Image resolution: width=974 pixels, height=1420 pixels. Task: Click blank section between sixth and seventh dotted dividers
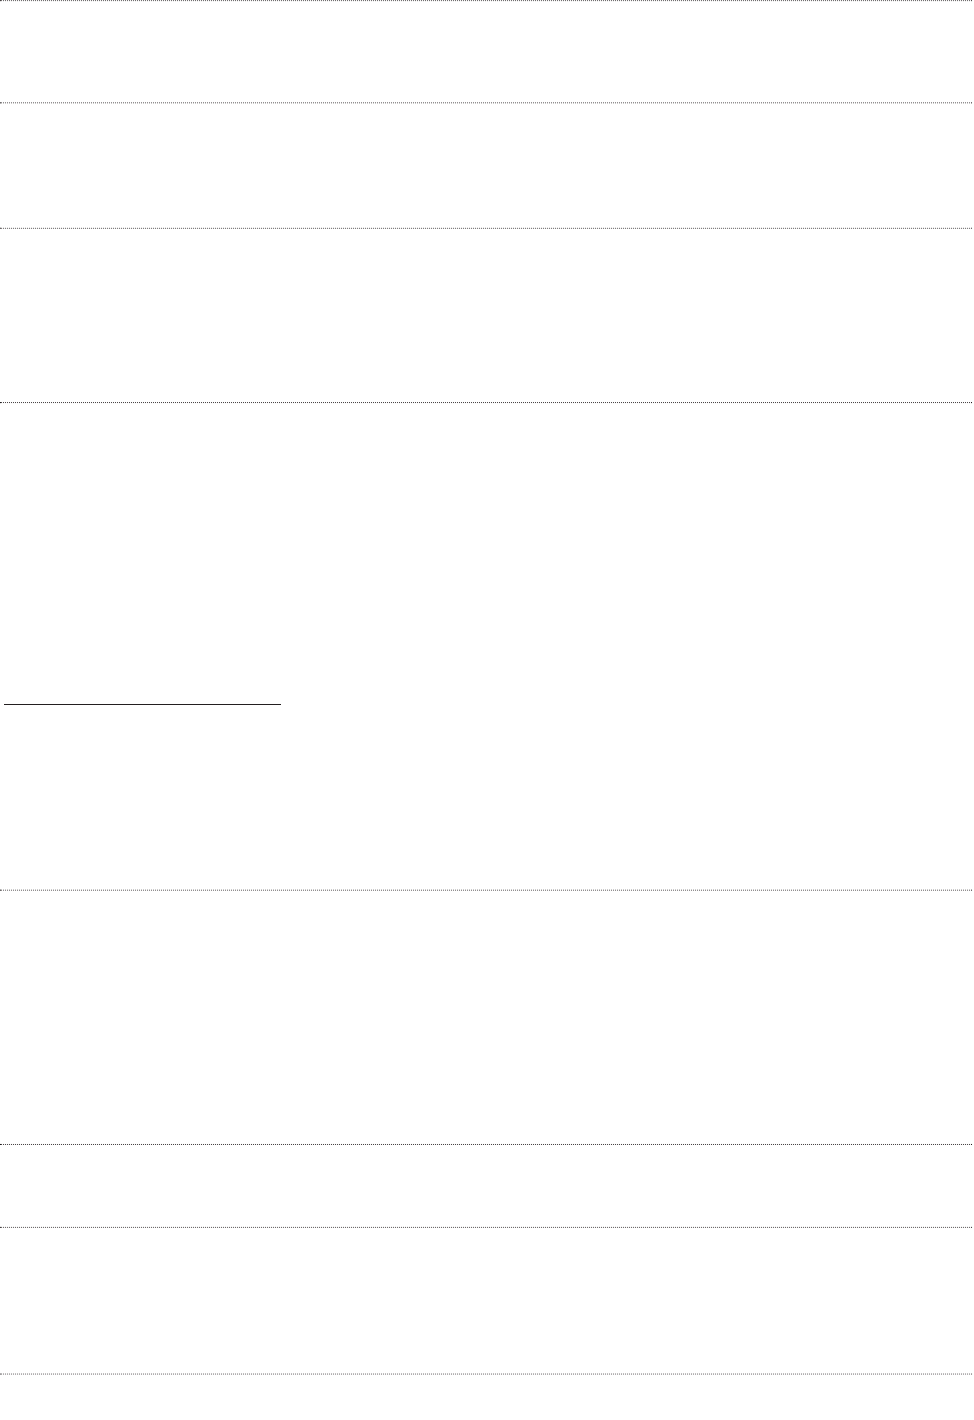tap(487, 1186)
